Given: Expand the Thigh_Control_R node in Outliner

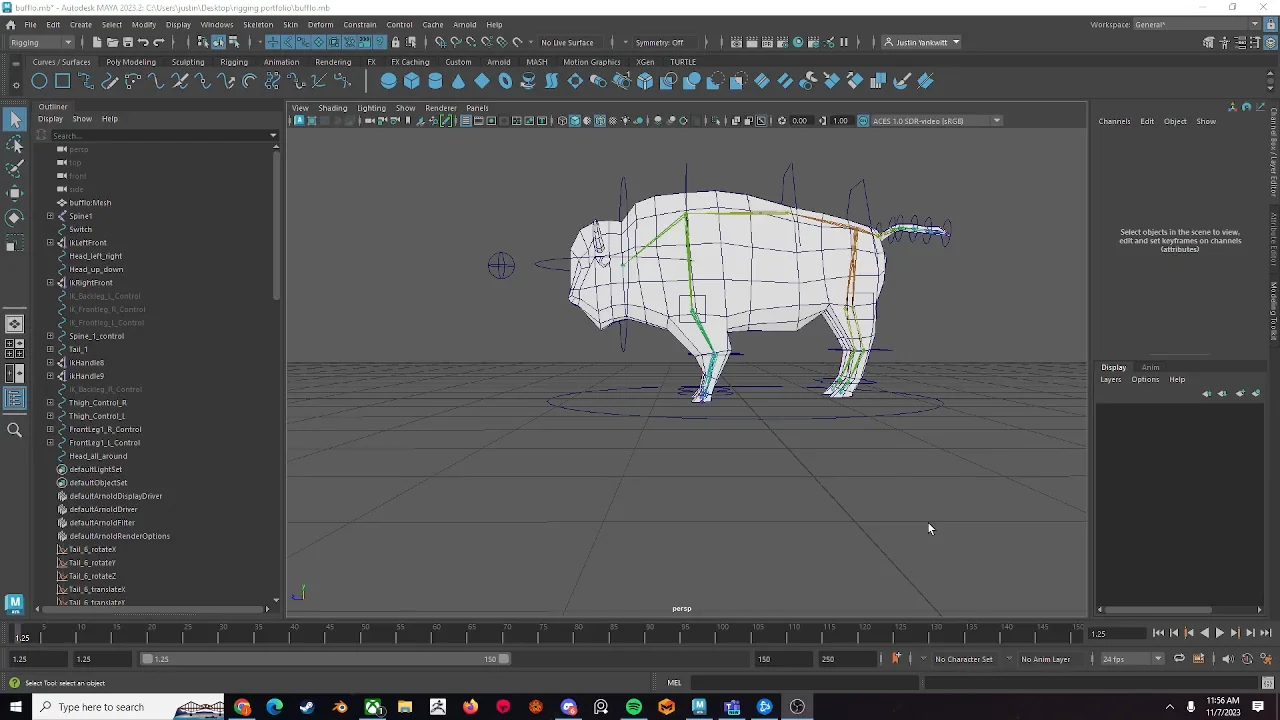Looking at the screenshot, I should click(x=50, y=403).
